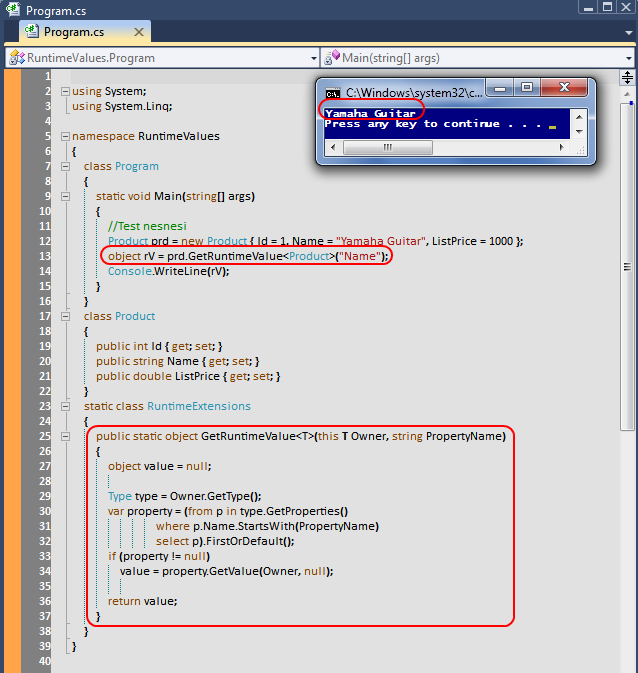Click the console horizontal scrollbar thumb
The height and width of the screenshot is (673, 638).
tap(388, 147)
